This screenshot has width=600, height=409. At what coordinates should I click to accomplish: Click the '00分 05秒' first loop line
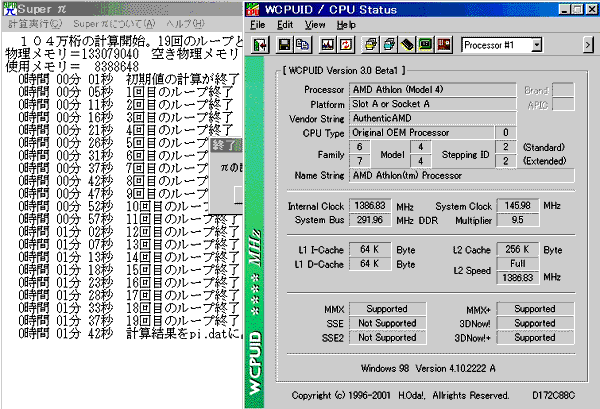(x=126, y=92)
